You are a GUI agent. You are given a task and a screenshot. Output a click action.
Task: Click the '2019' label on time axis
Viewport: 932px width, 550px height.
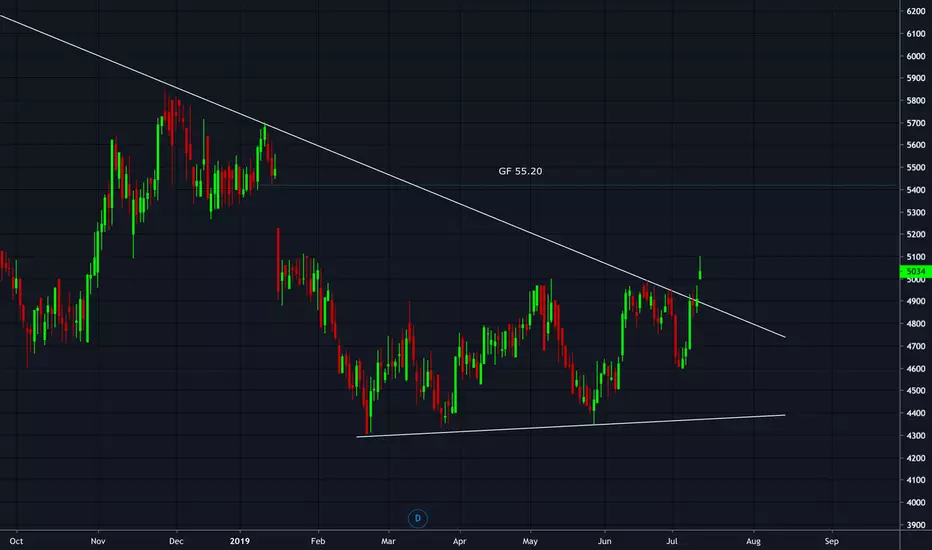click(240, 541)
